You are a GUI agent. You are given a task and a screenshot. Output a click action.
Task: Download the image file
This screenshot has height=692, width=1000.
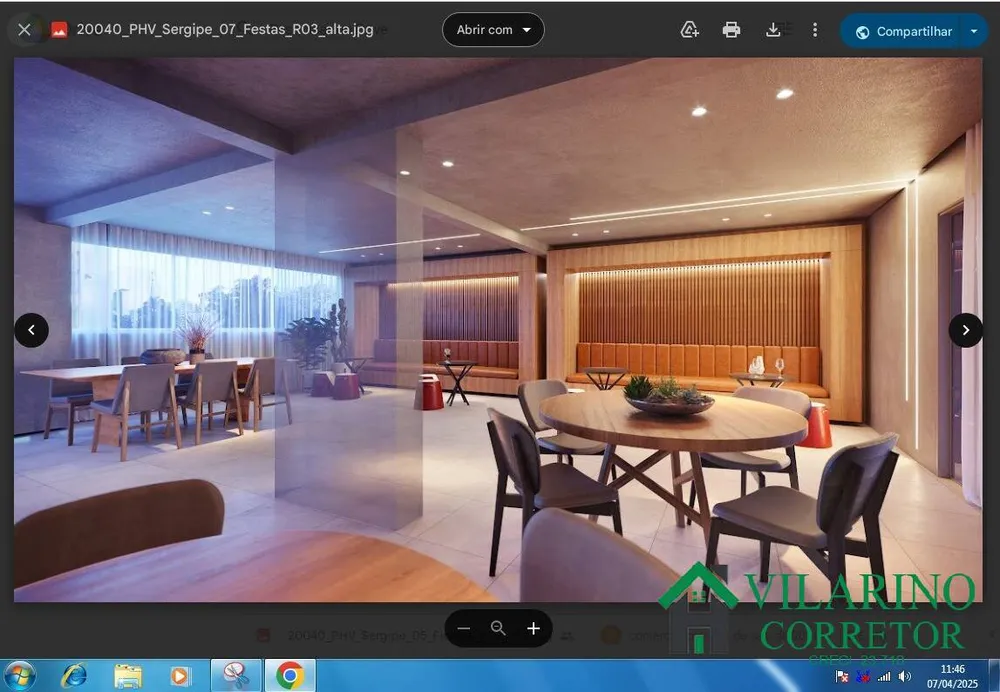click(x=773, y=30)
